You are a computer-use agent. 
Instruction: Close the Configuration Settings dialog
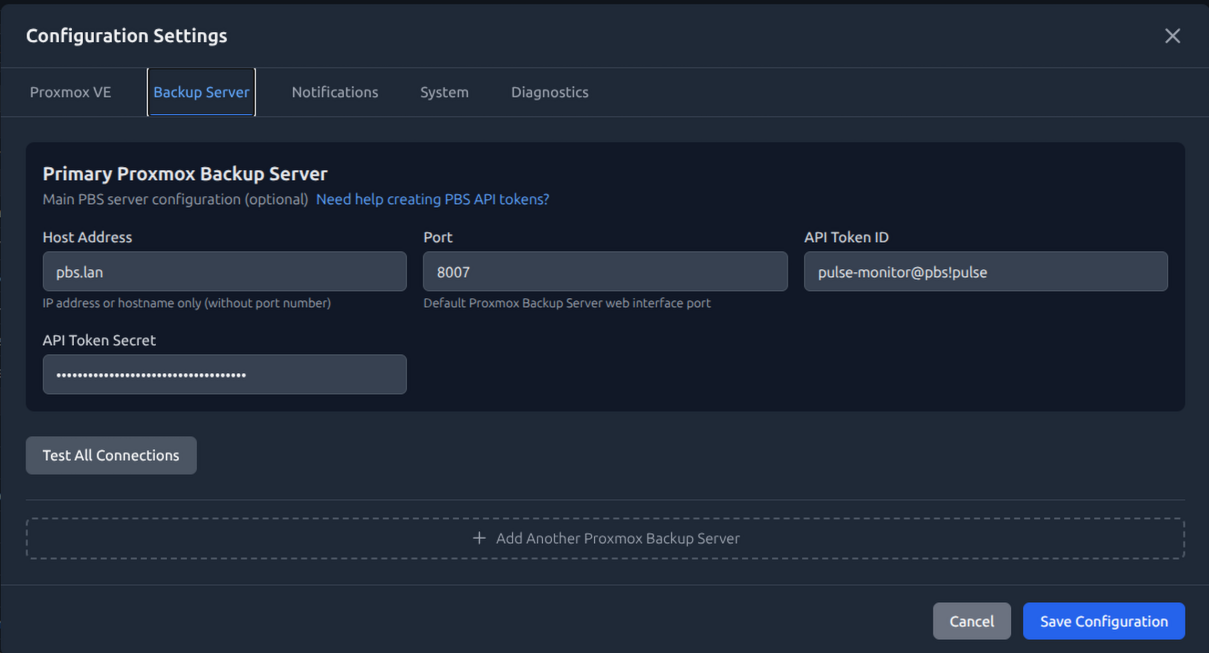coord(1172,36)
